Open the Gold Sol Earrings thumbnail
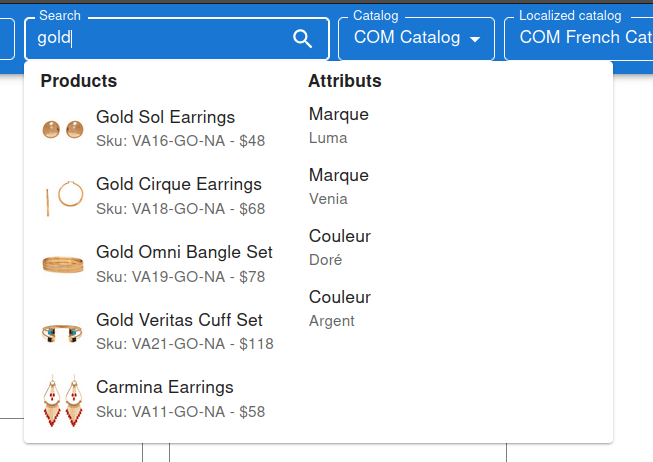 62,129
